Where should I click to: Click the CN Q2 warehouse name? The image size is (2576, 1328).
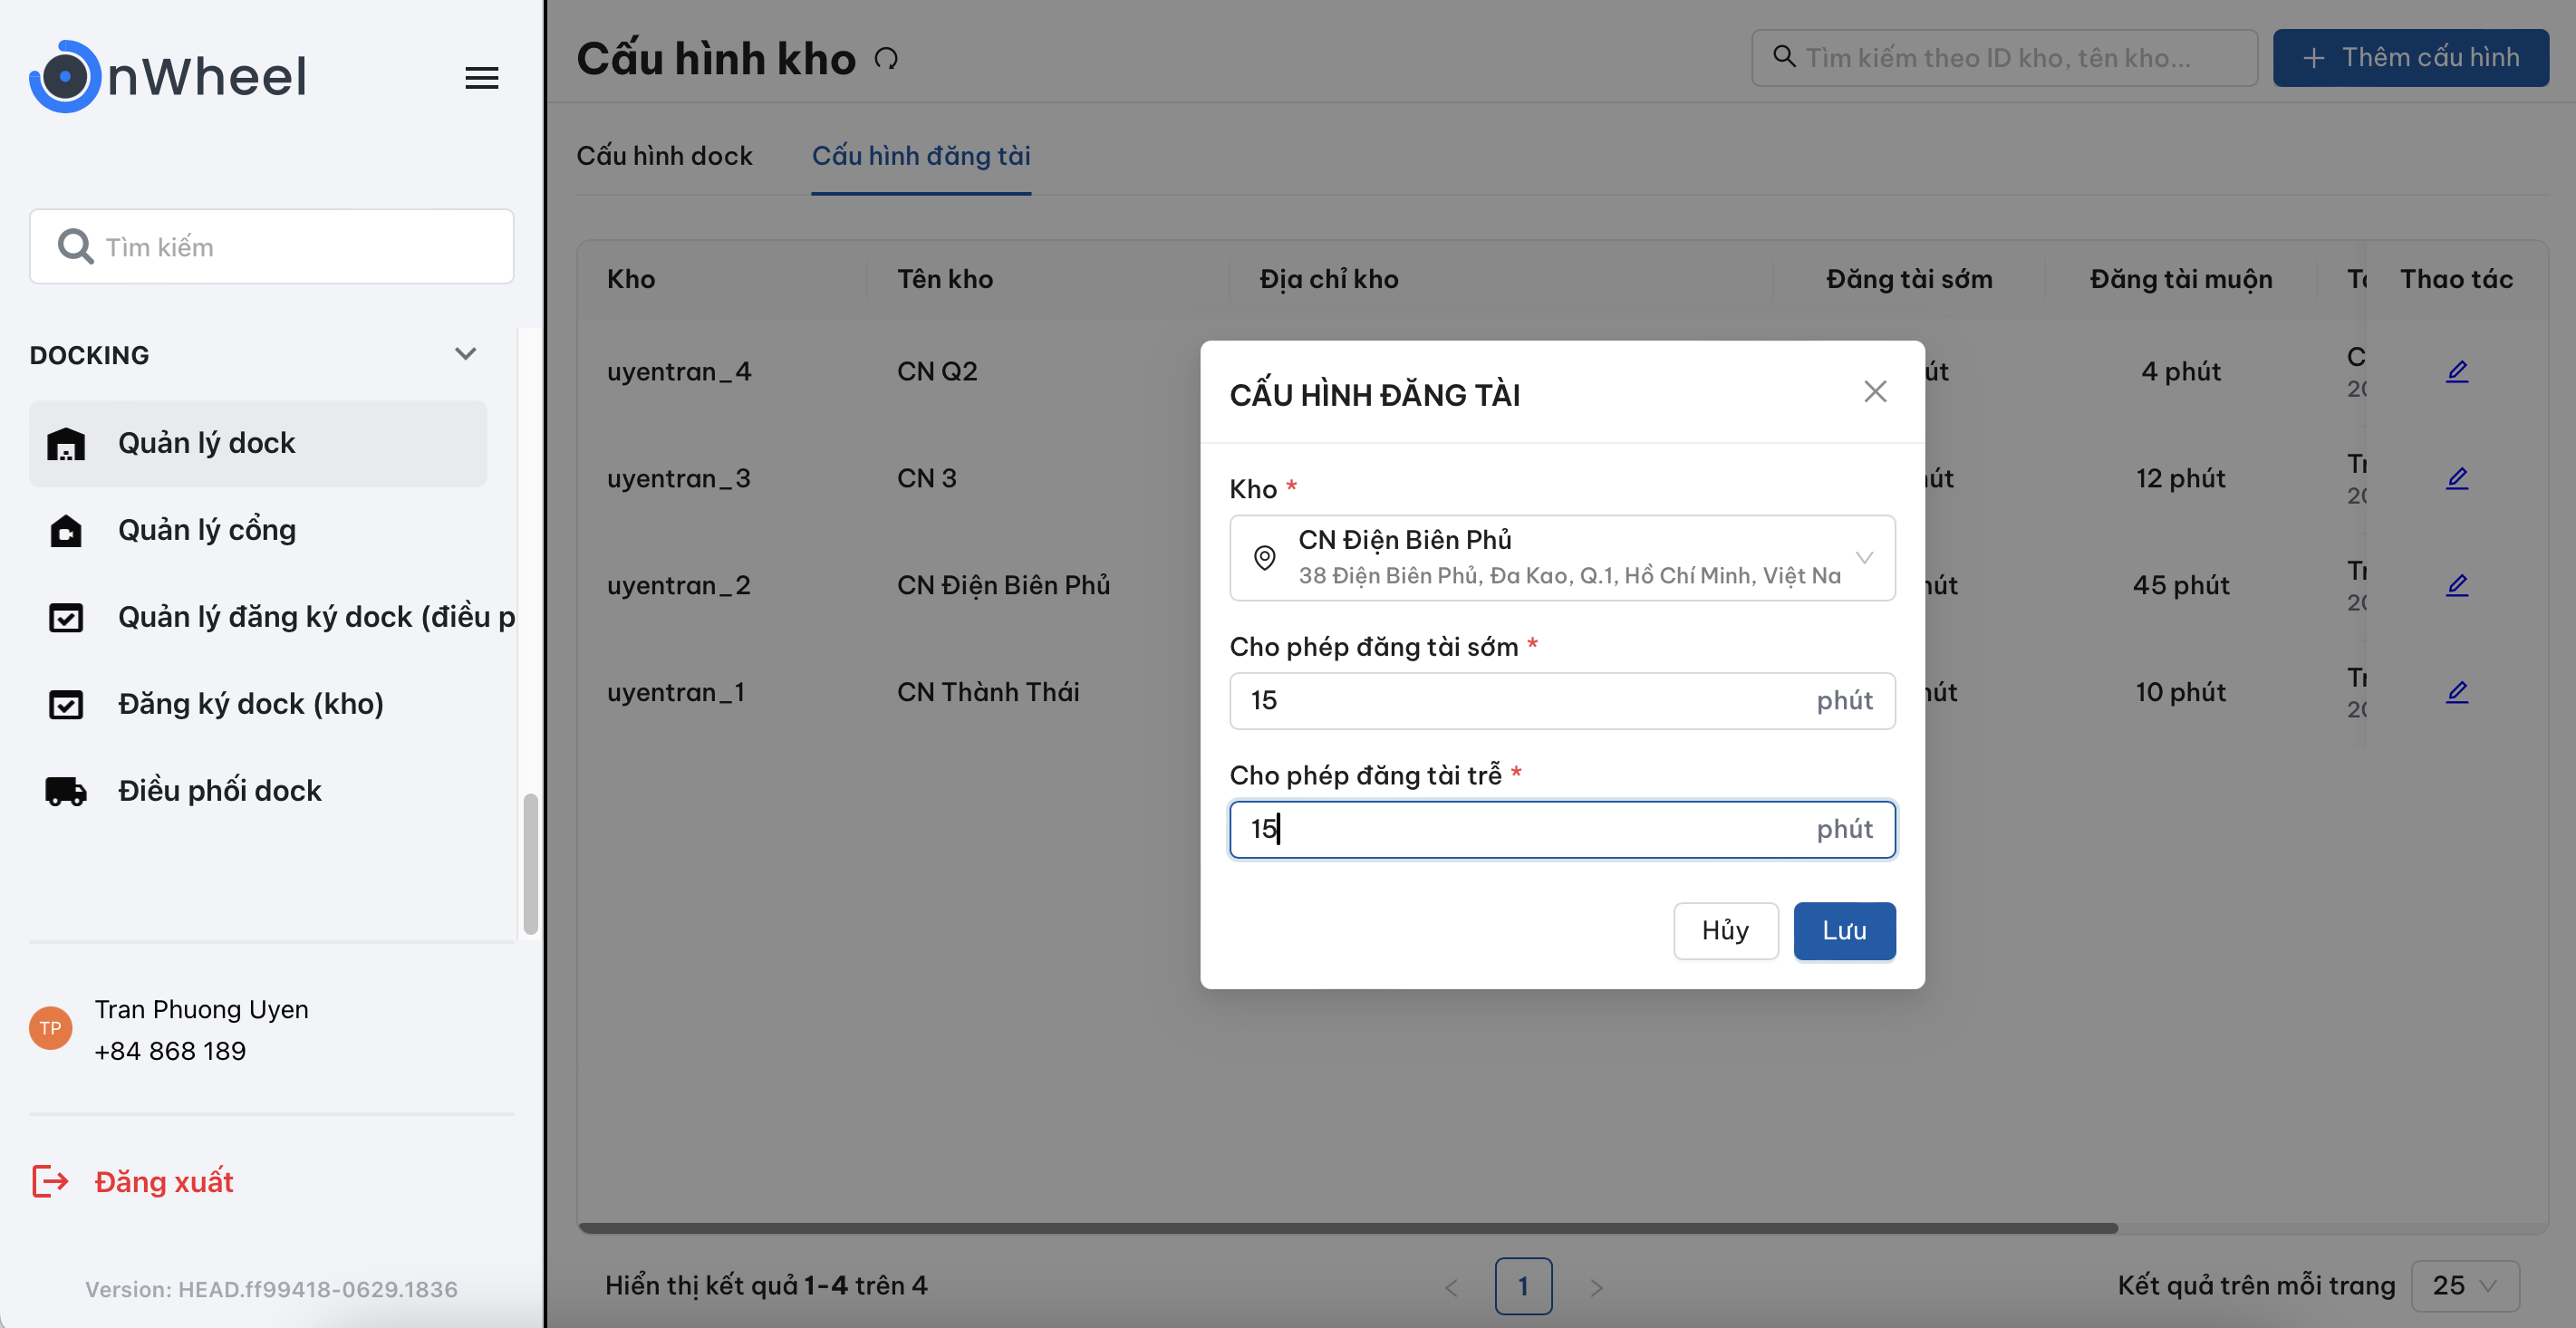coord(937,372)
